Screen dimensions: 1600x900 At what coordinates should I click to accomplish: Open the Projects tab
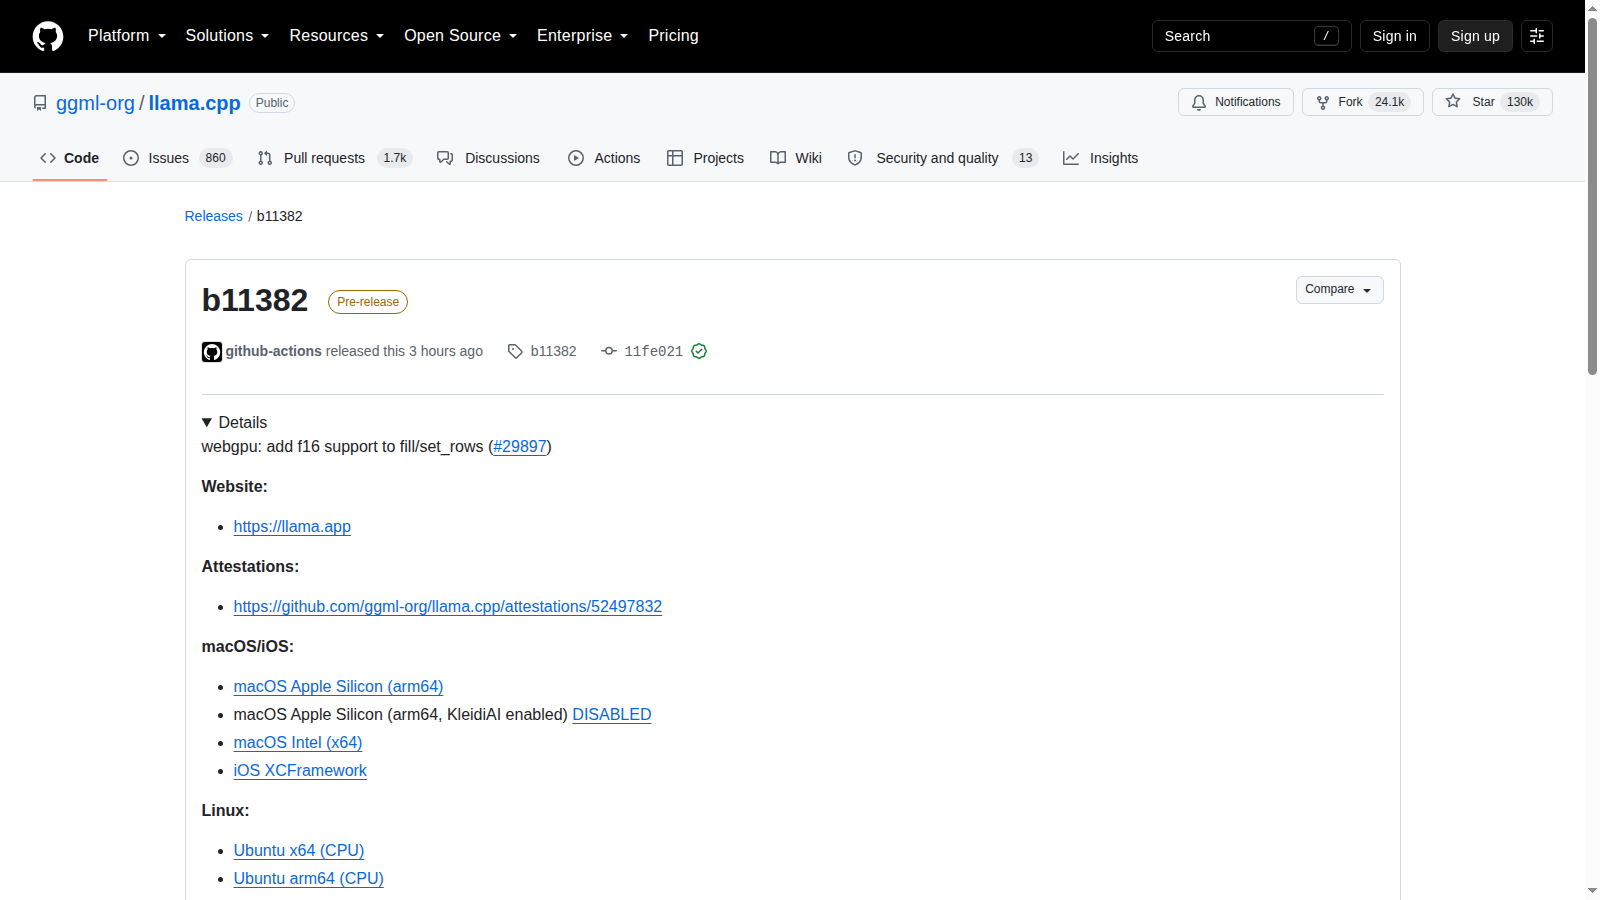(705, 158)
